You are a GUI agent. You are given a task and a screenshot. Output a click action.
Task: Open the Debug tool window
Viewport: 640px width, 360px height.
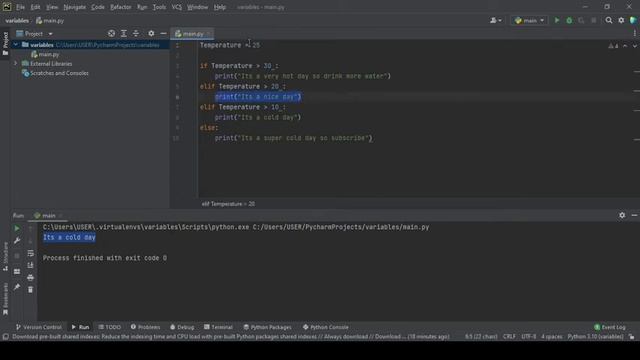coord(182,327)
